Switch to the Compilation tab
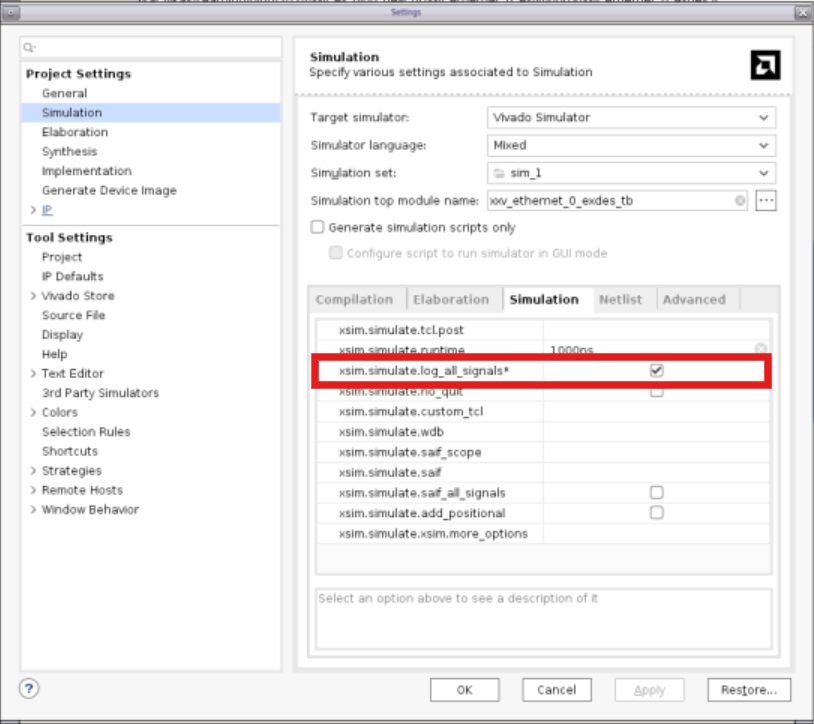Viewport: 814px width, 724px height. click(354, 299)
